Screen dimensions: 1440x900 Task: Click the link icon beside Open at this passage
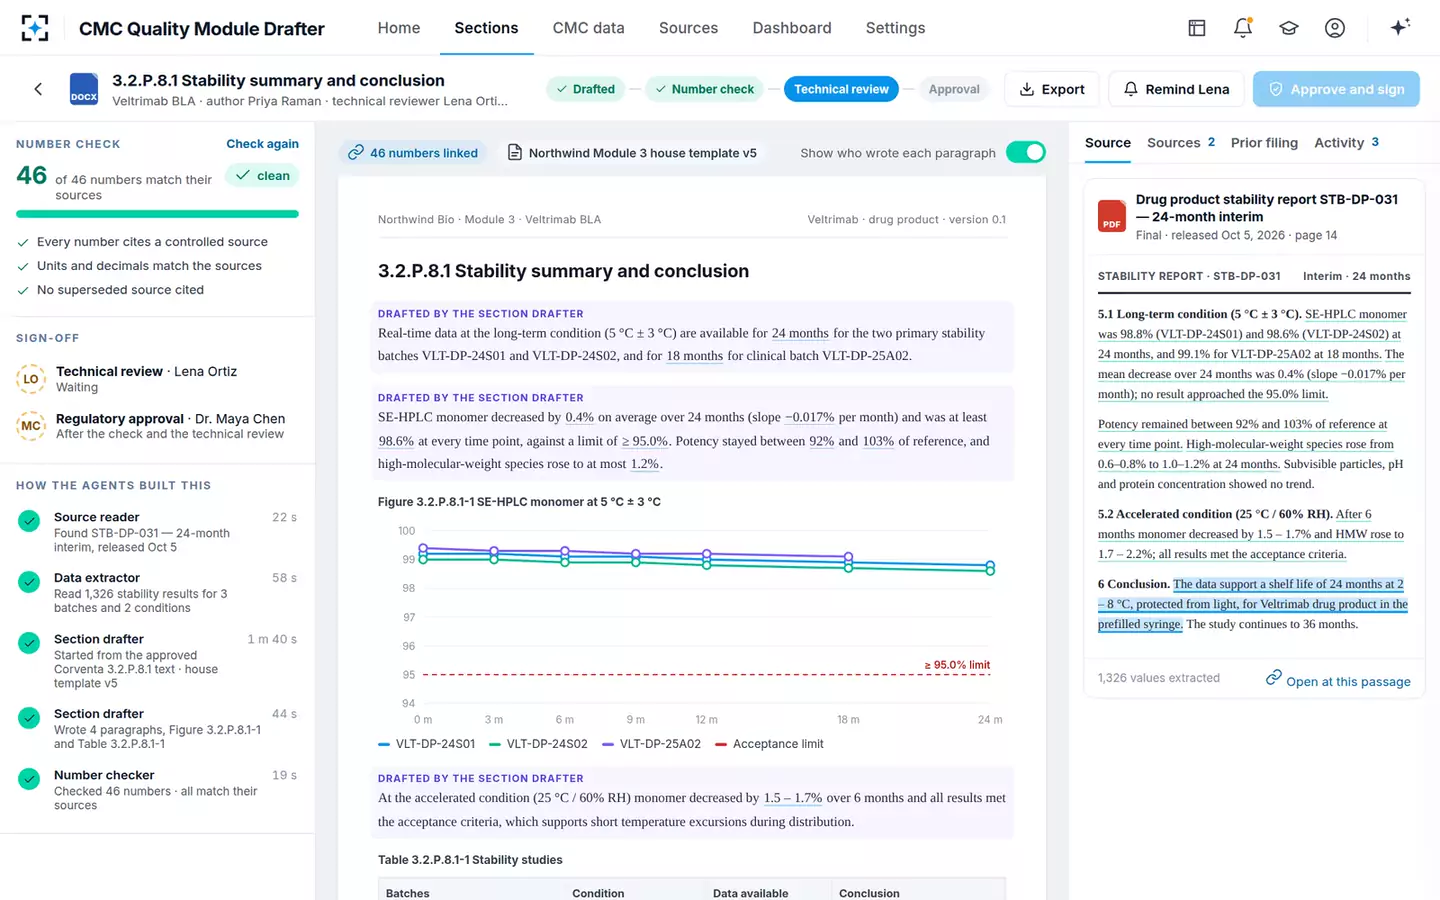[1273, 678]
